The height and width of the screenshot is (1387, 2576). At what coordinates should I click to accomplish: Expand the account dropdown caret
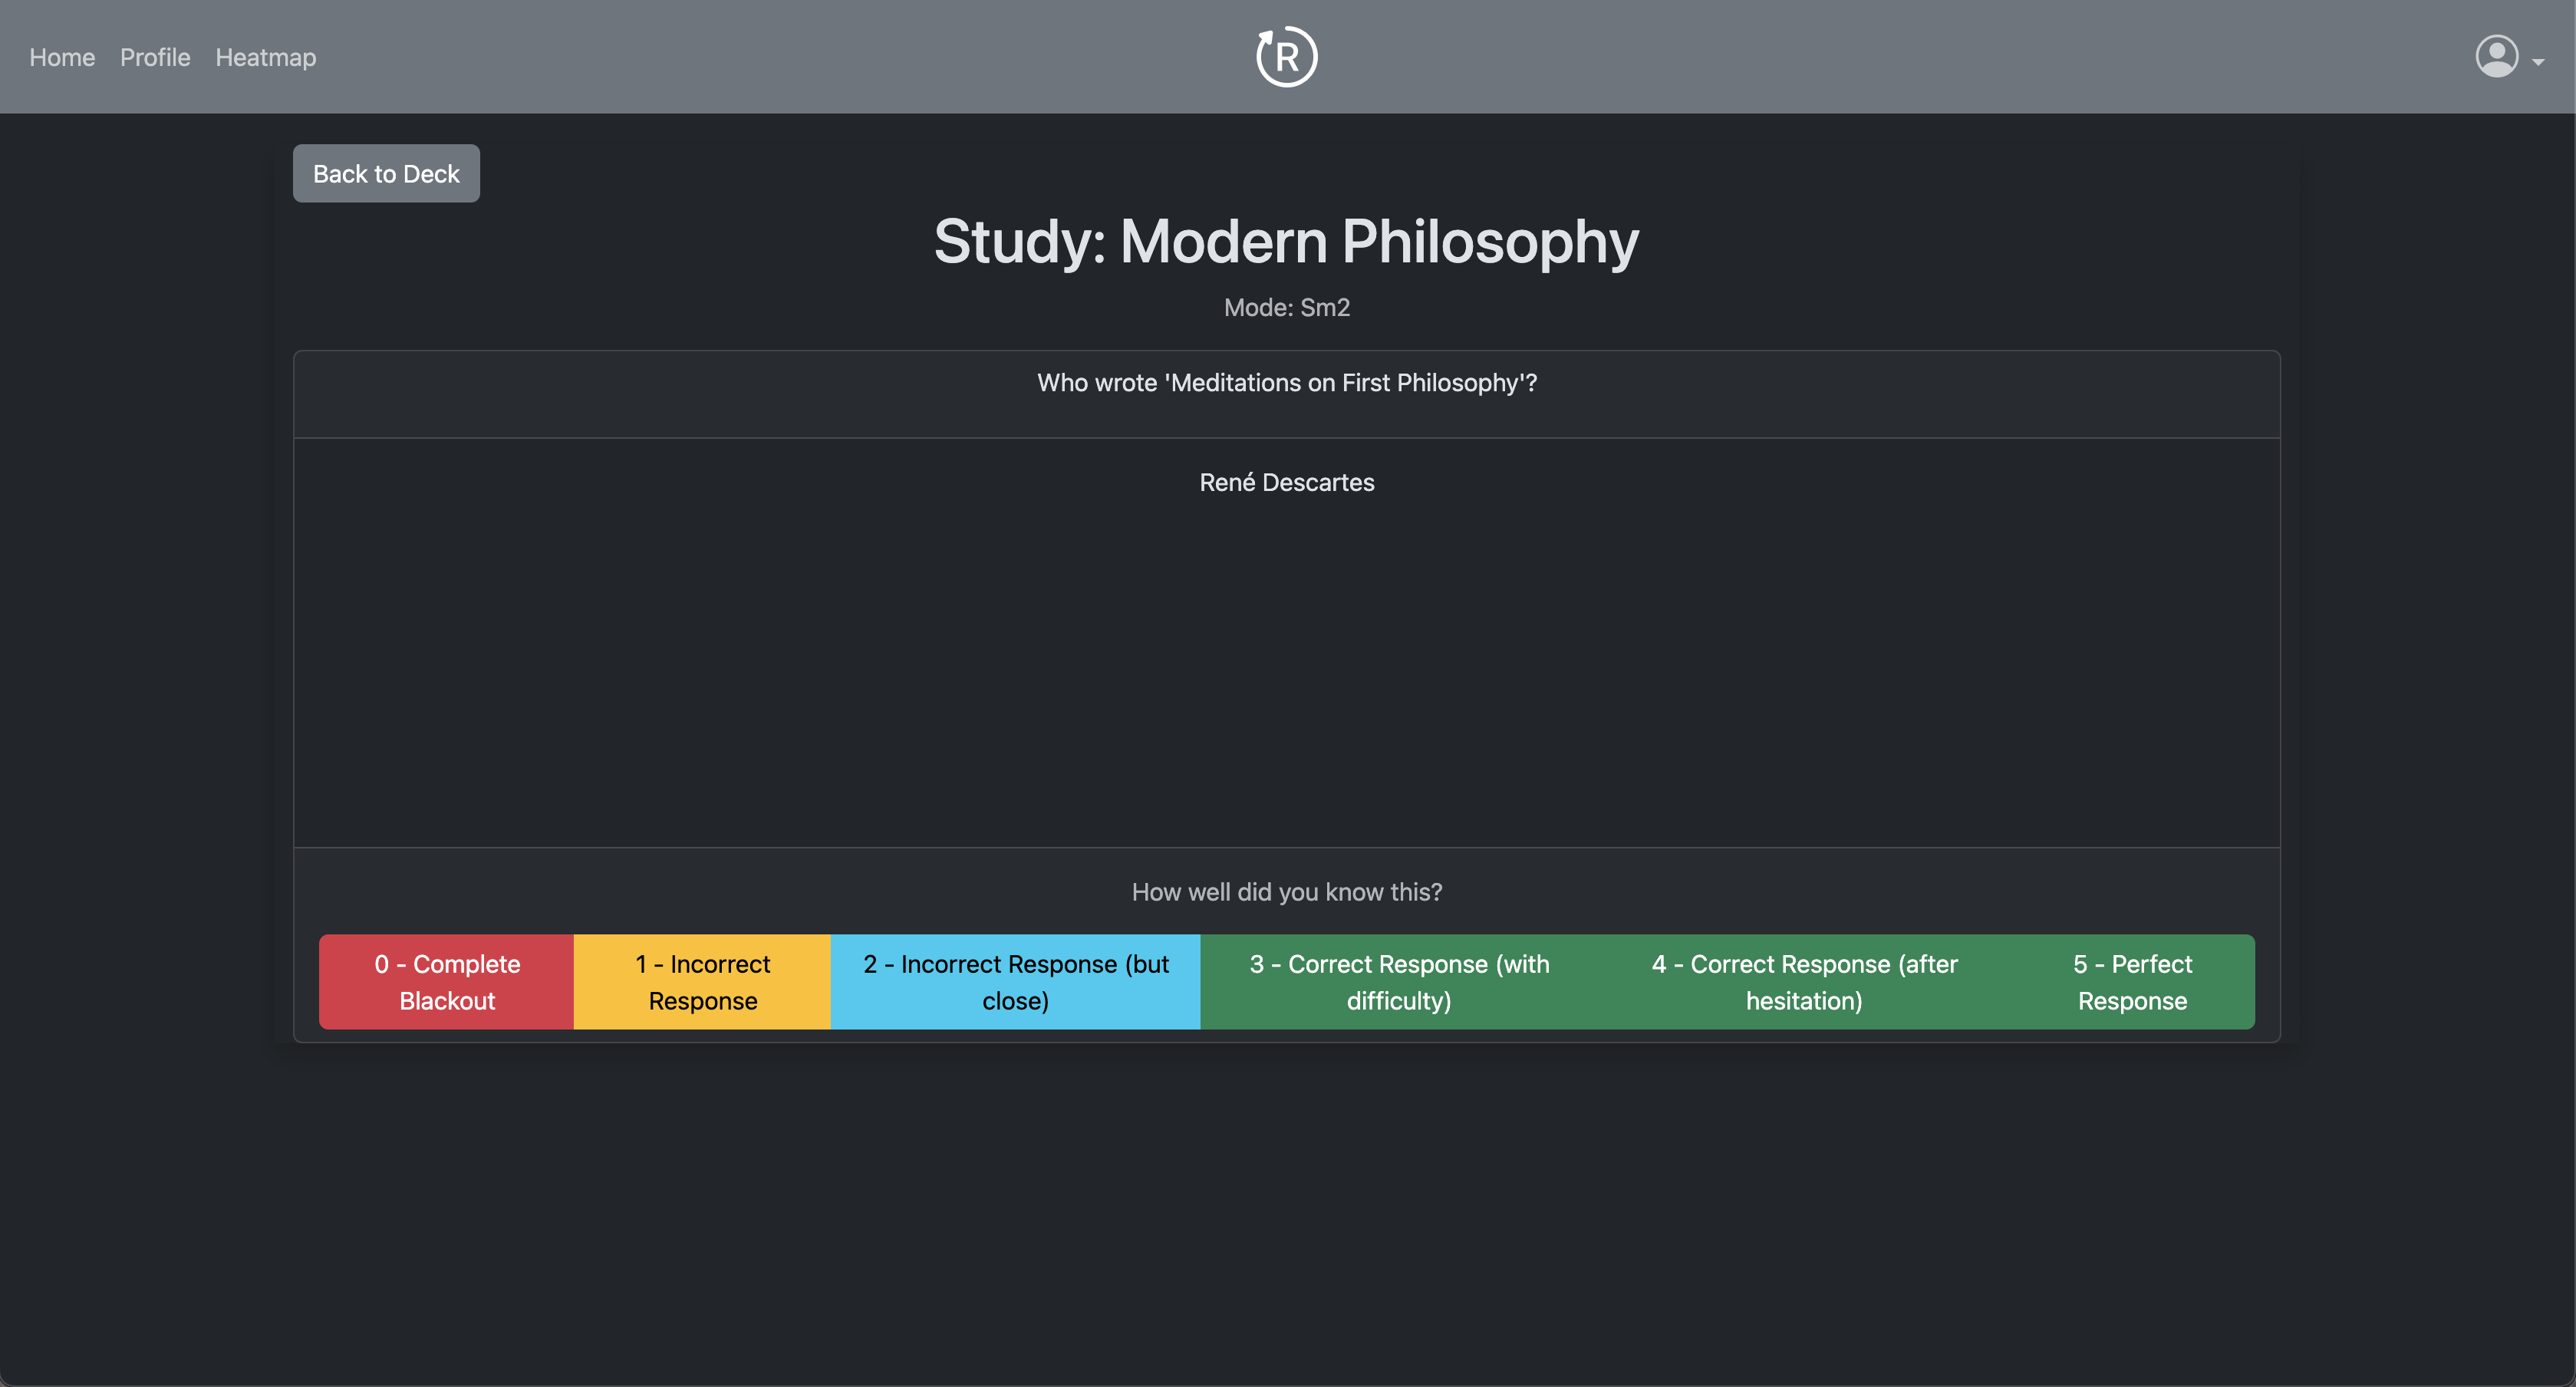pyautogui.click(x=2538, y=62)
